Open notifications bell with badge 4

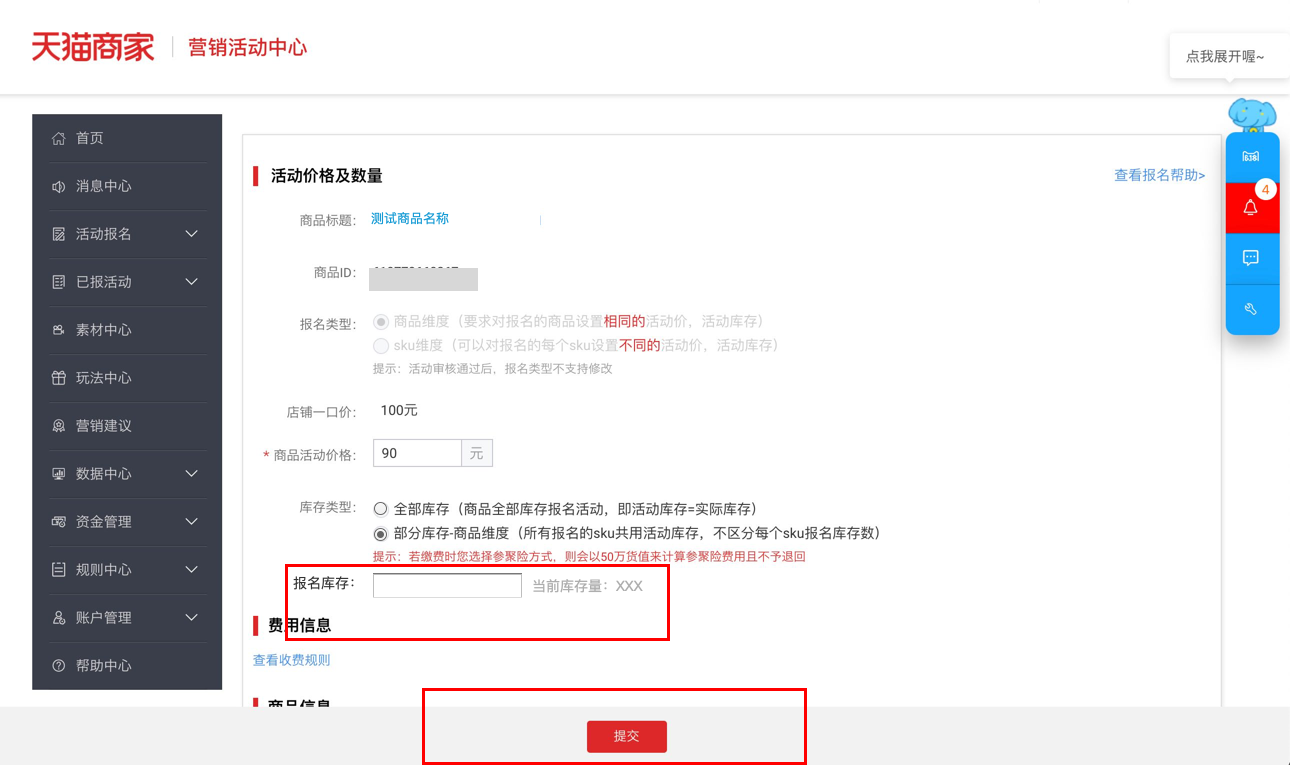click(1251, 208)
